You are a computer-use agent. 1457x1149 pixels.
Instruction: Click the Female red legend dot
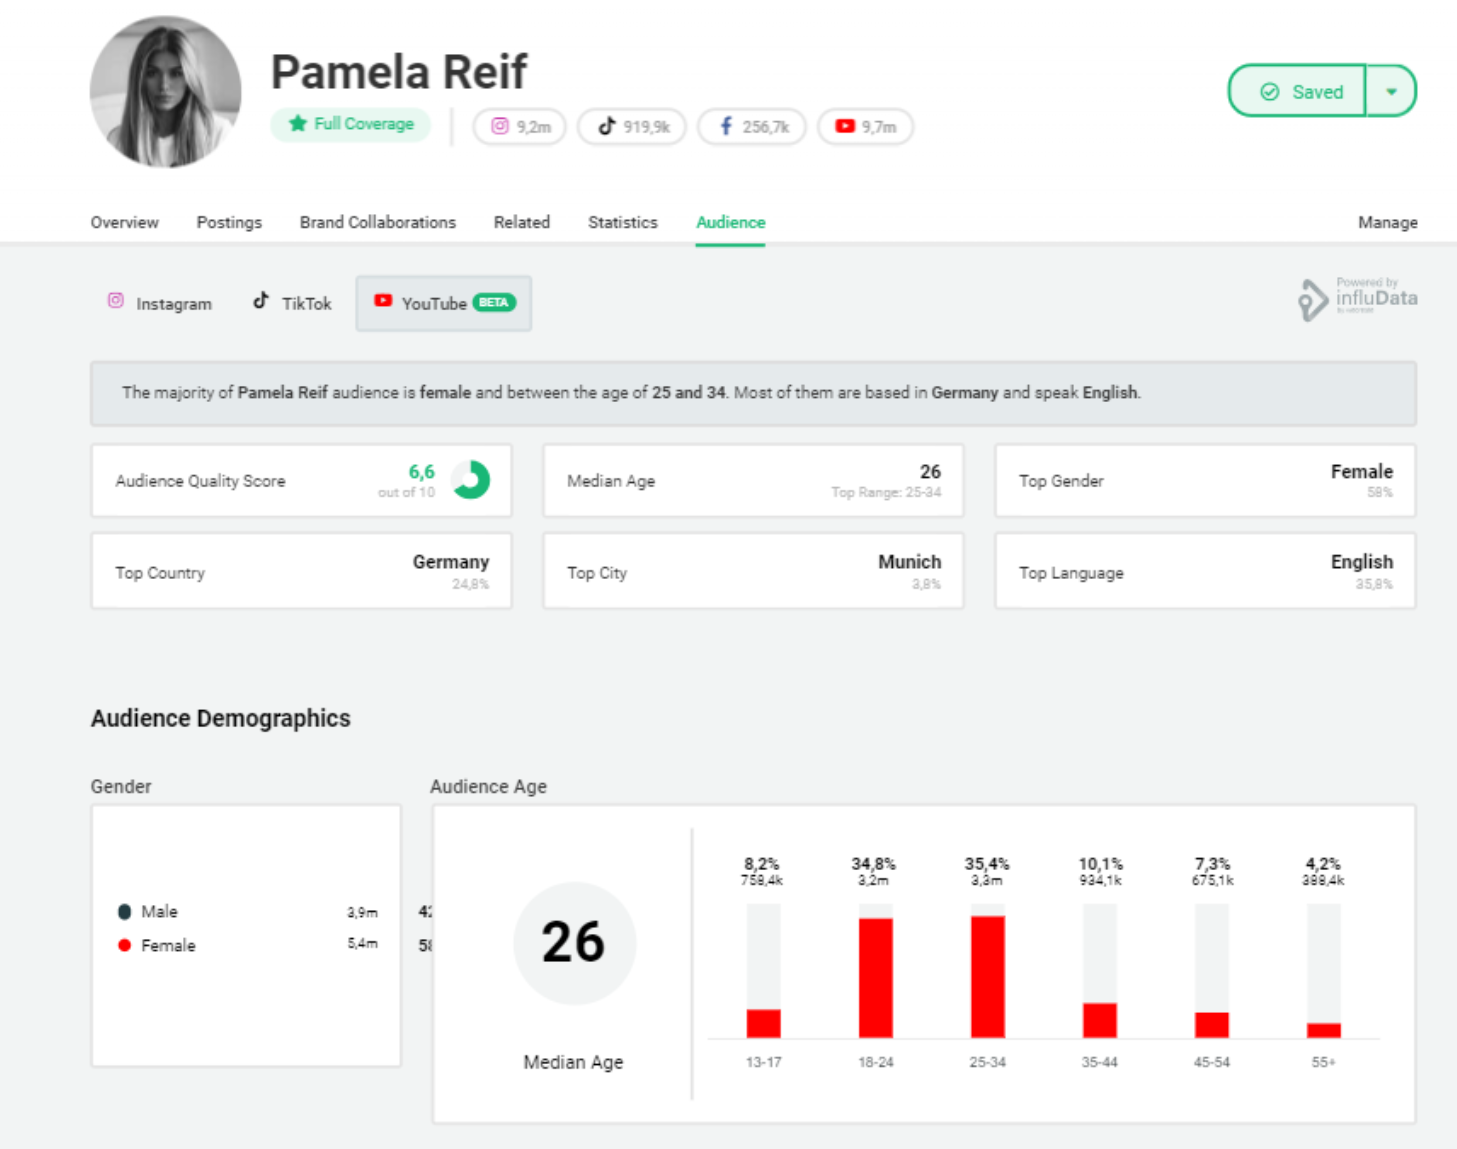[125, 945]
